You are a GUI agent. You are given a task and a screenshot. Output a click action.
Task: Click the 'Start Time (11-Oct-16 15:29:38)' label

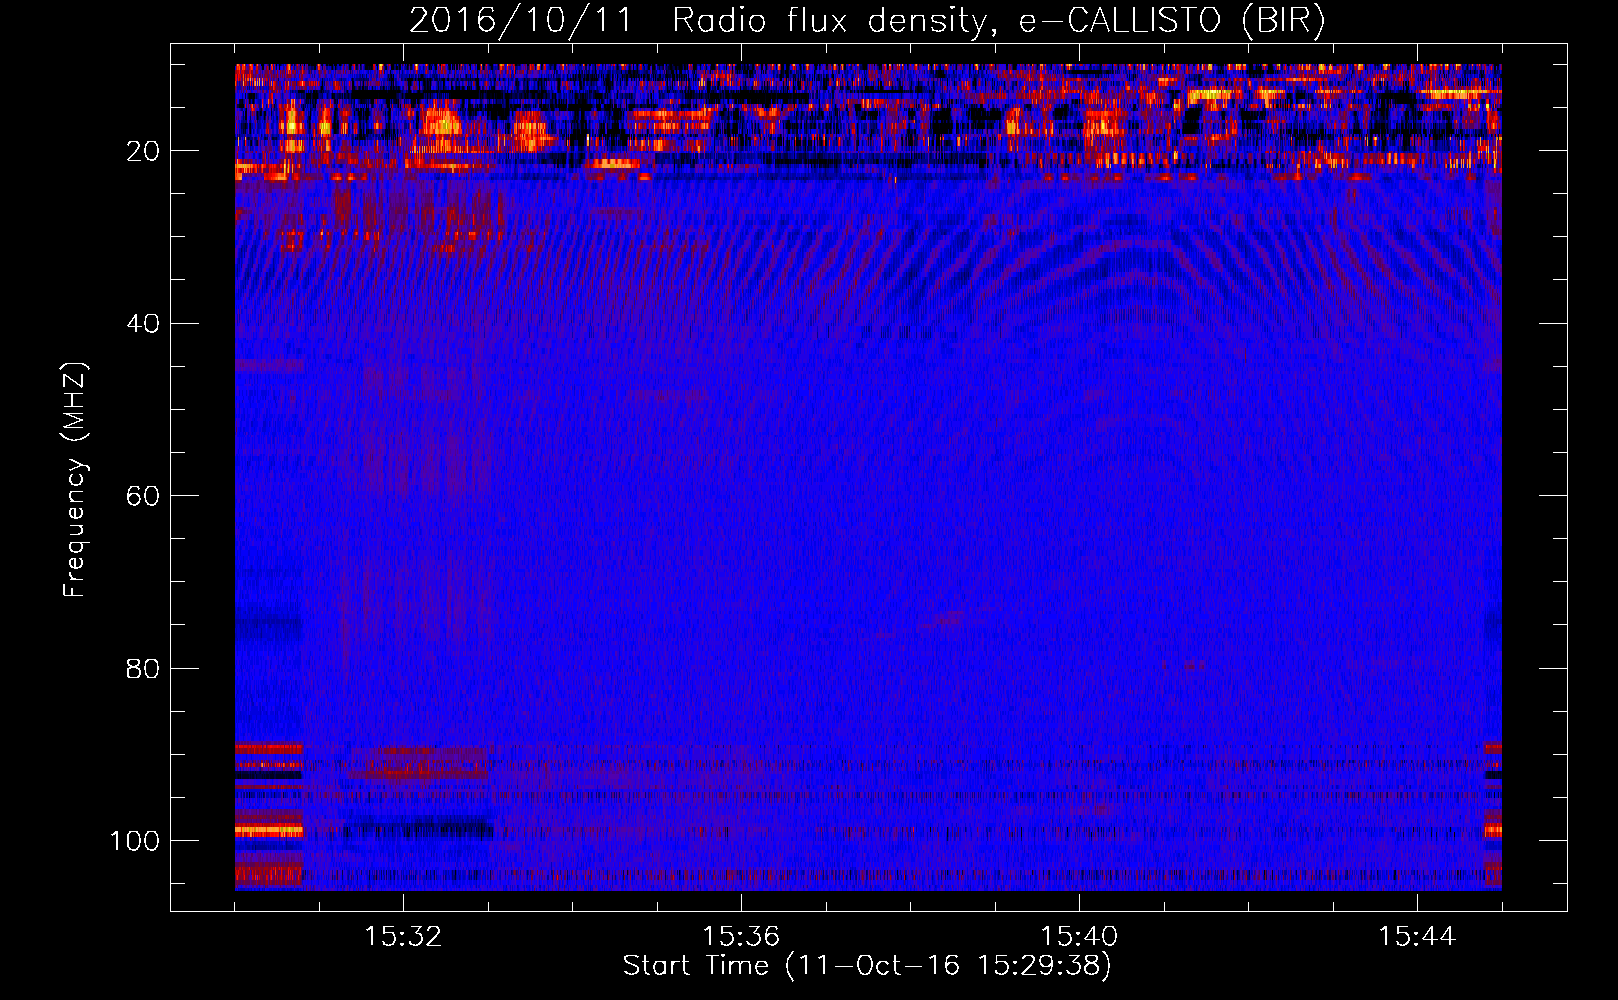[x=867, y=966]
